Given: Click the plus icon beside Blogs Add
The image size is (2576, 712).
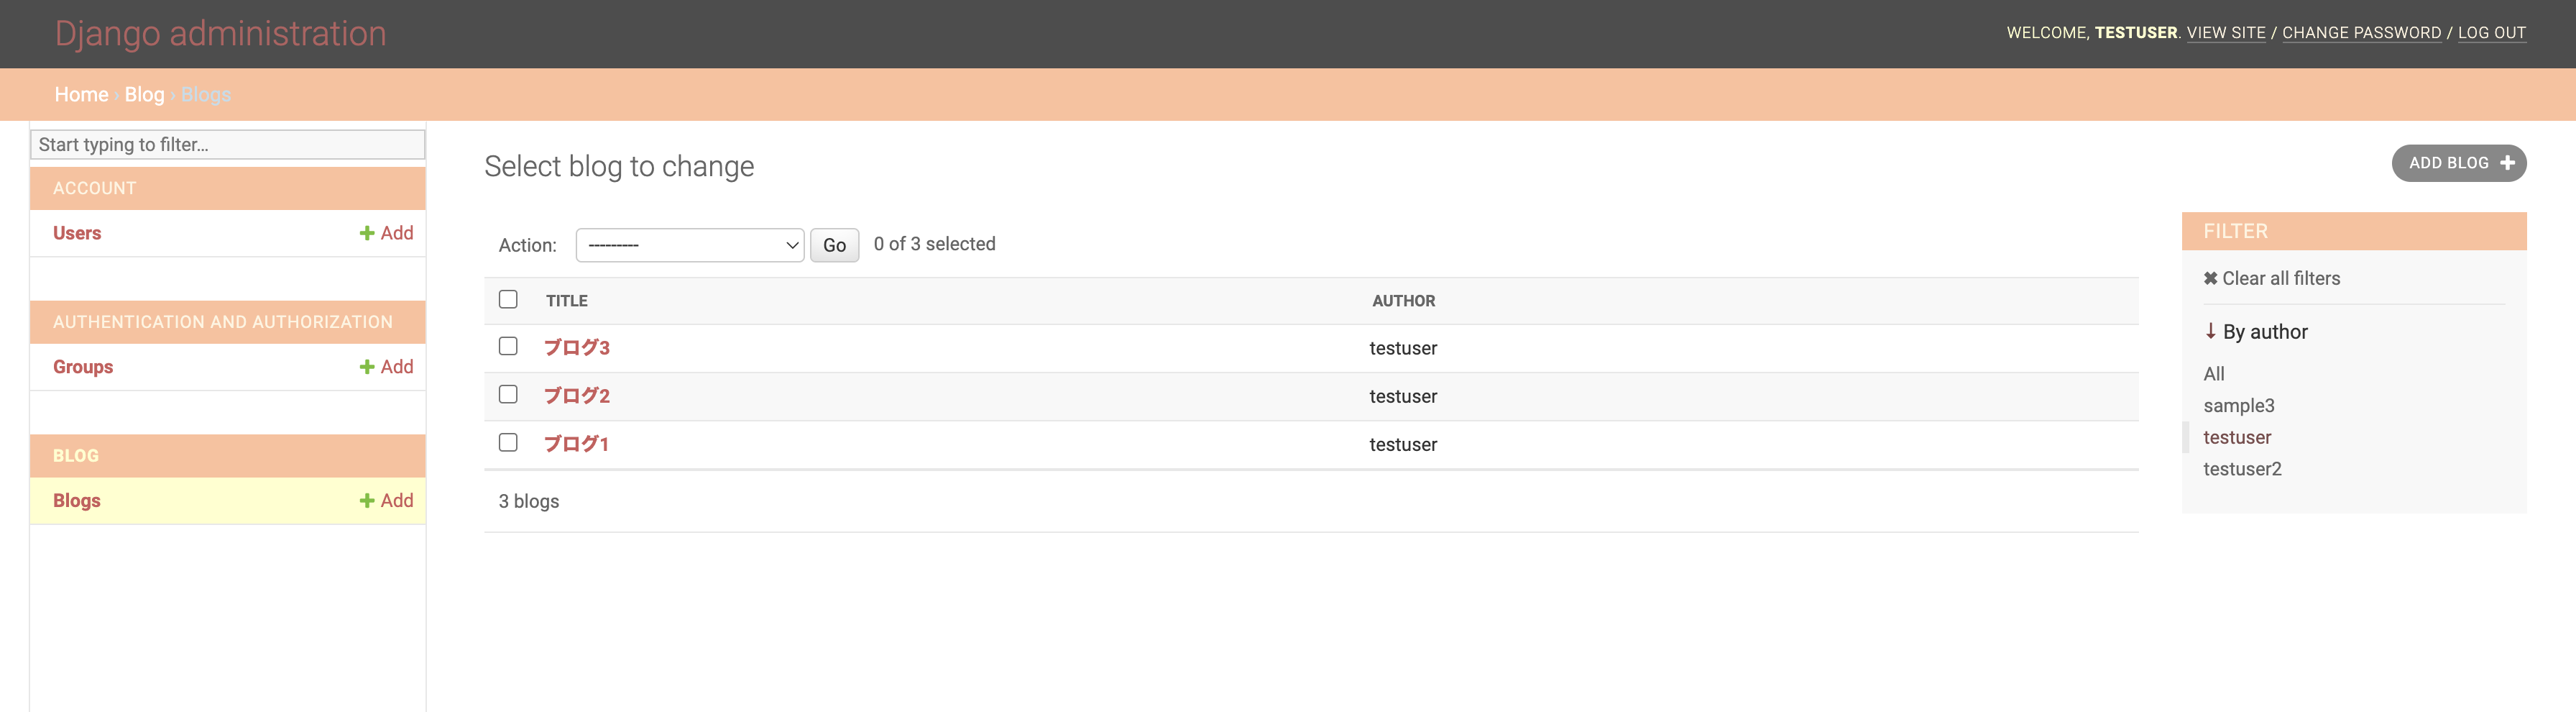Looking at the screenshot, I should pos(367,501).
